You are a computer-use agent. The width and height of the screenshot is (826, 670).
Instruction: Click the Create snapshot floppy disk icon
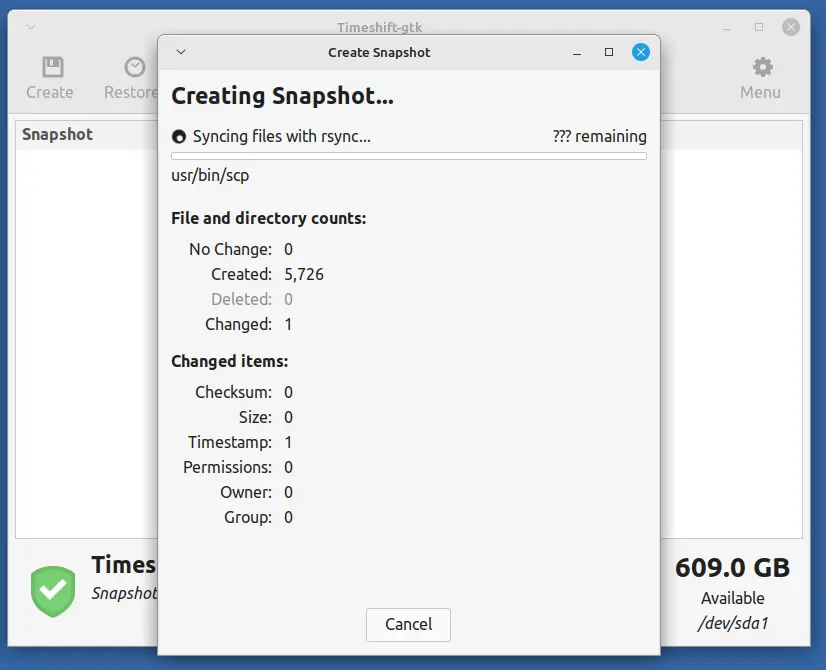(52, 67)
